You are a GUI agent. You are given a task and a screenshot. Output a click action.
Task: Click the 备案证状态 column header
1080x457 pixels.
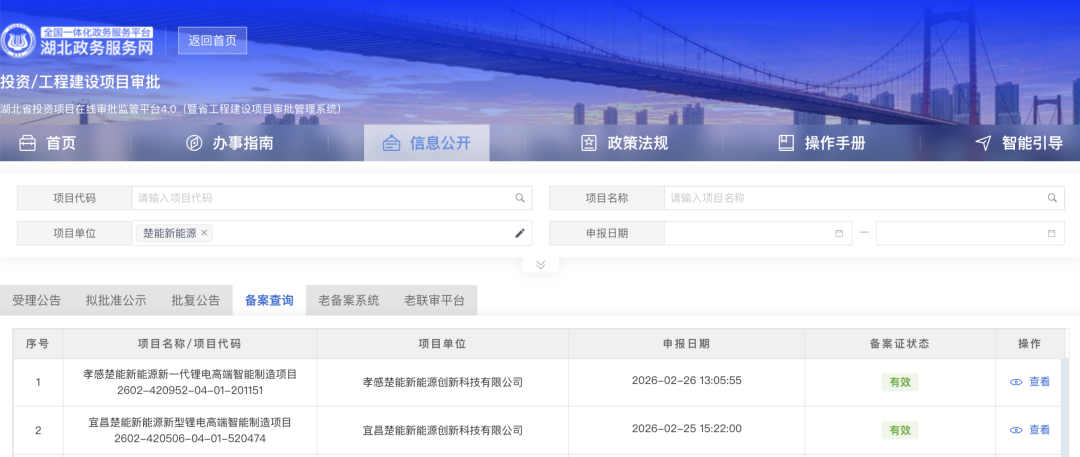(900, 343)
